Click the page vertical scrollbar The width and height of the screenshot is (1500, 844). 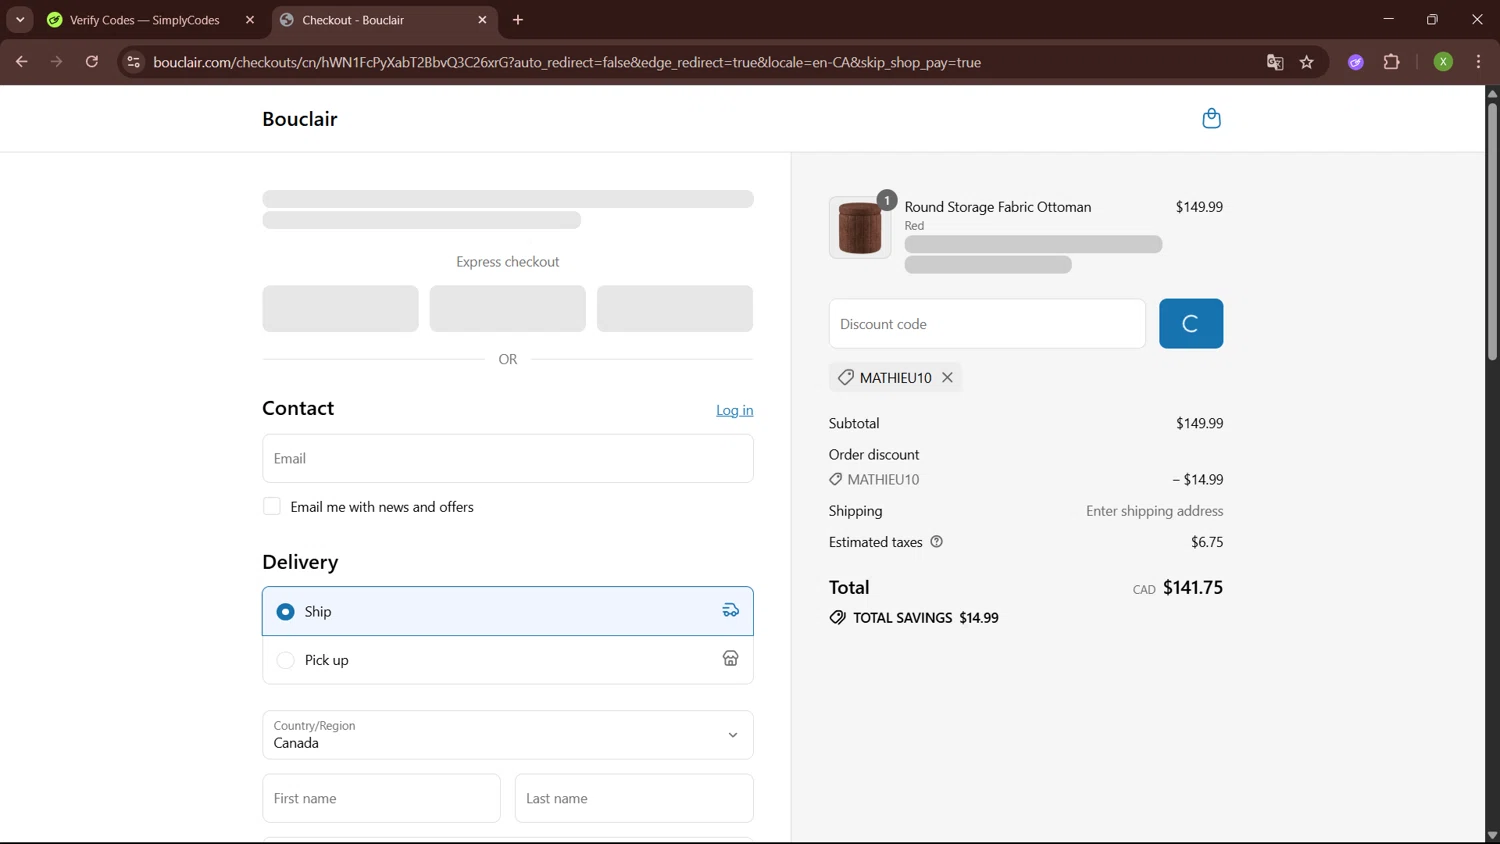pos(1492,230)
